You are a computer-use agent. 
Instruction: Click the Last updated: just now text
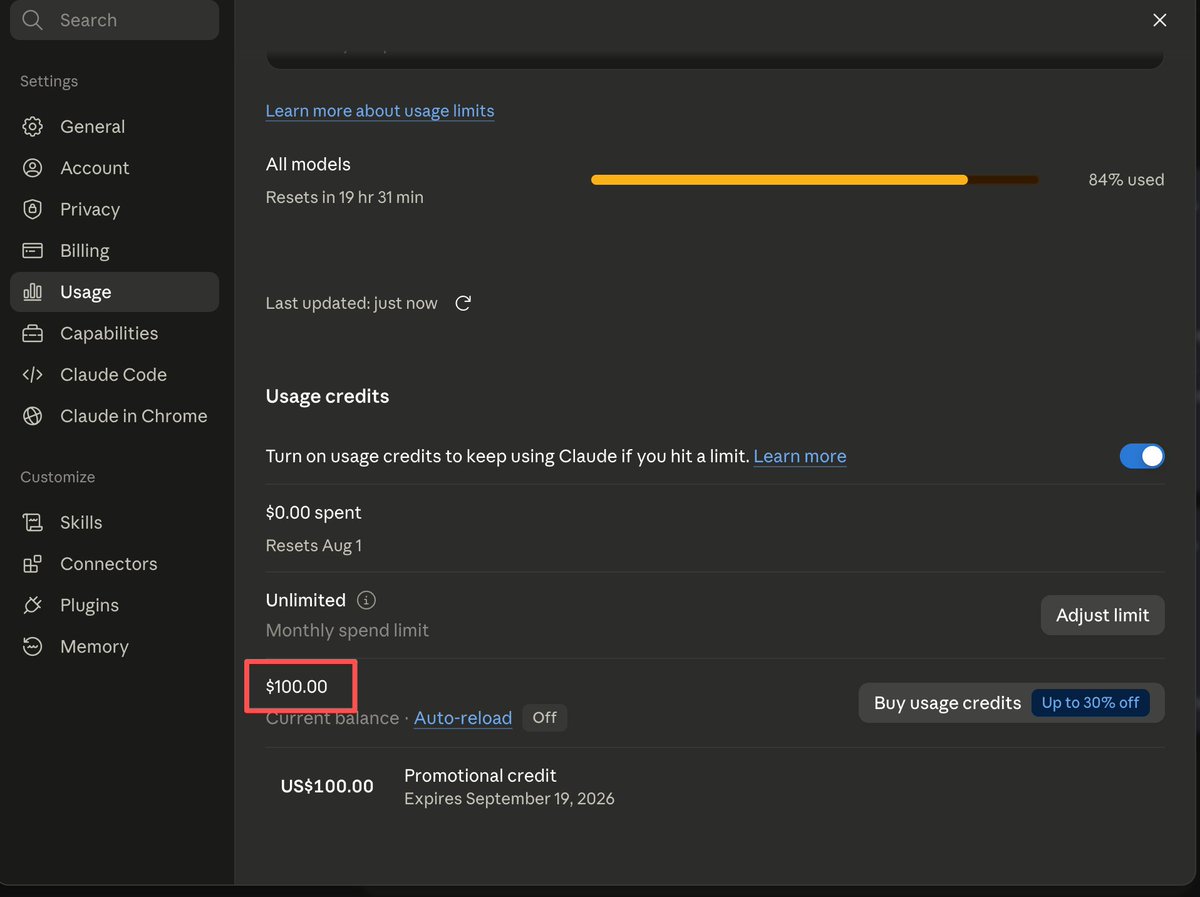point(352,303)
